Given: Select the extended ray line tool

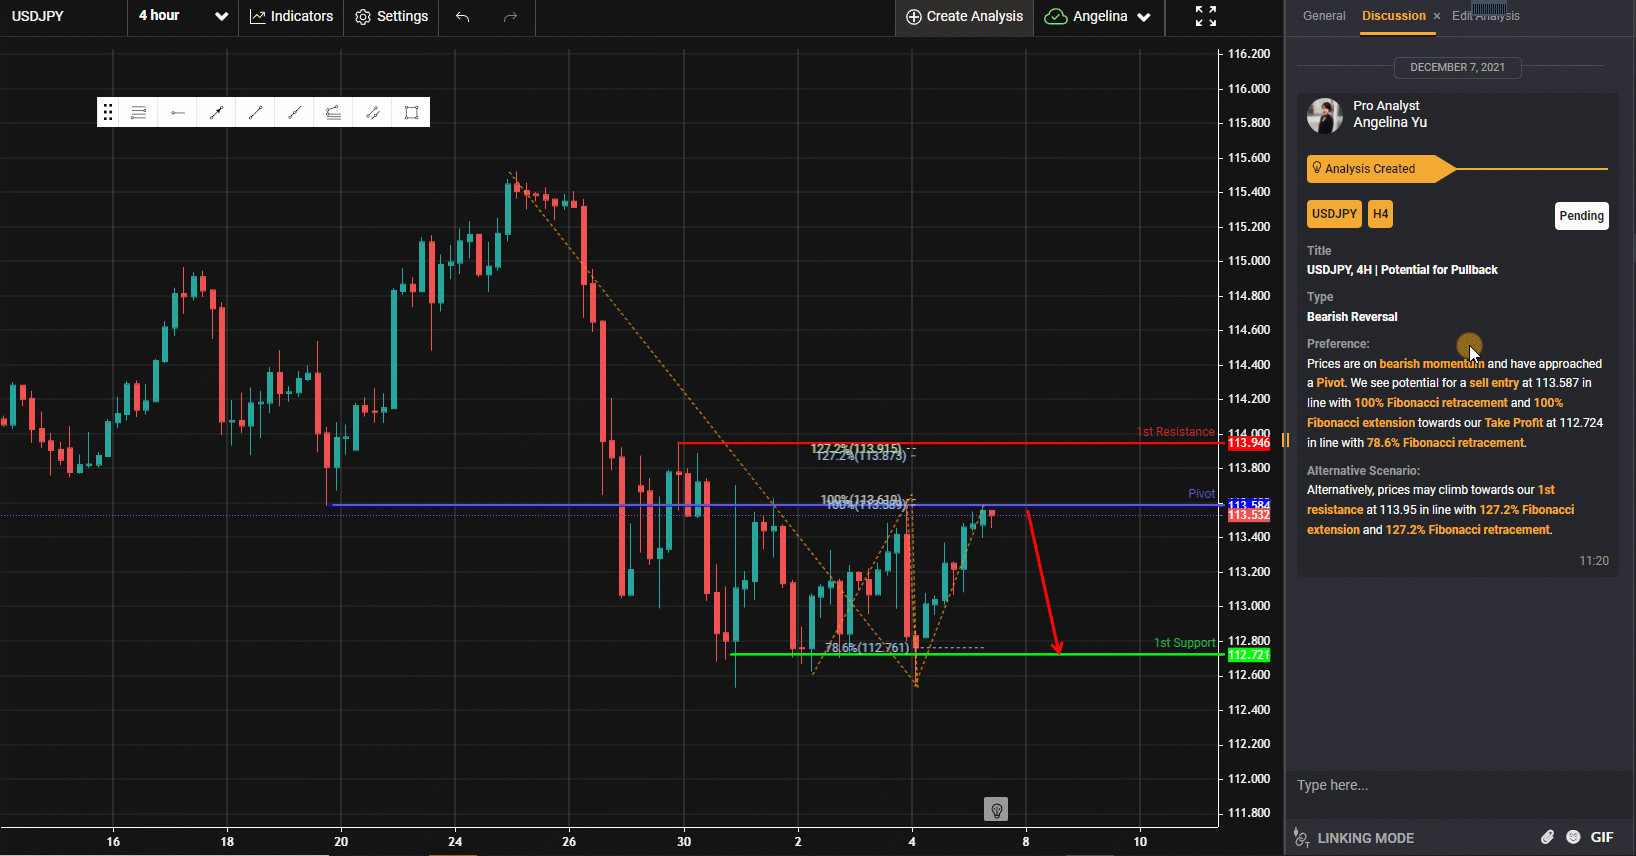Looking at the screenshot, I should [x=294, y=112].
